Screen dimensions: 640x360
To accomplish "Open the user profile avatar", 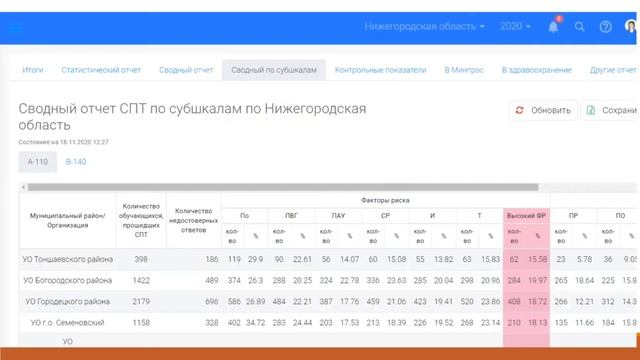I will (631, 26).
